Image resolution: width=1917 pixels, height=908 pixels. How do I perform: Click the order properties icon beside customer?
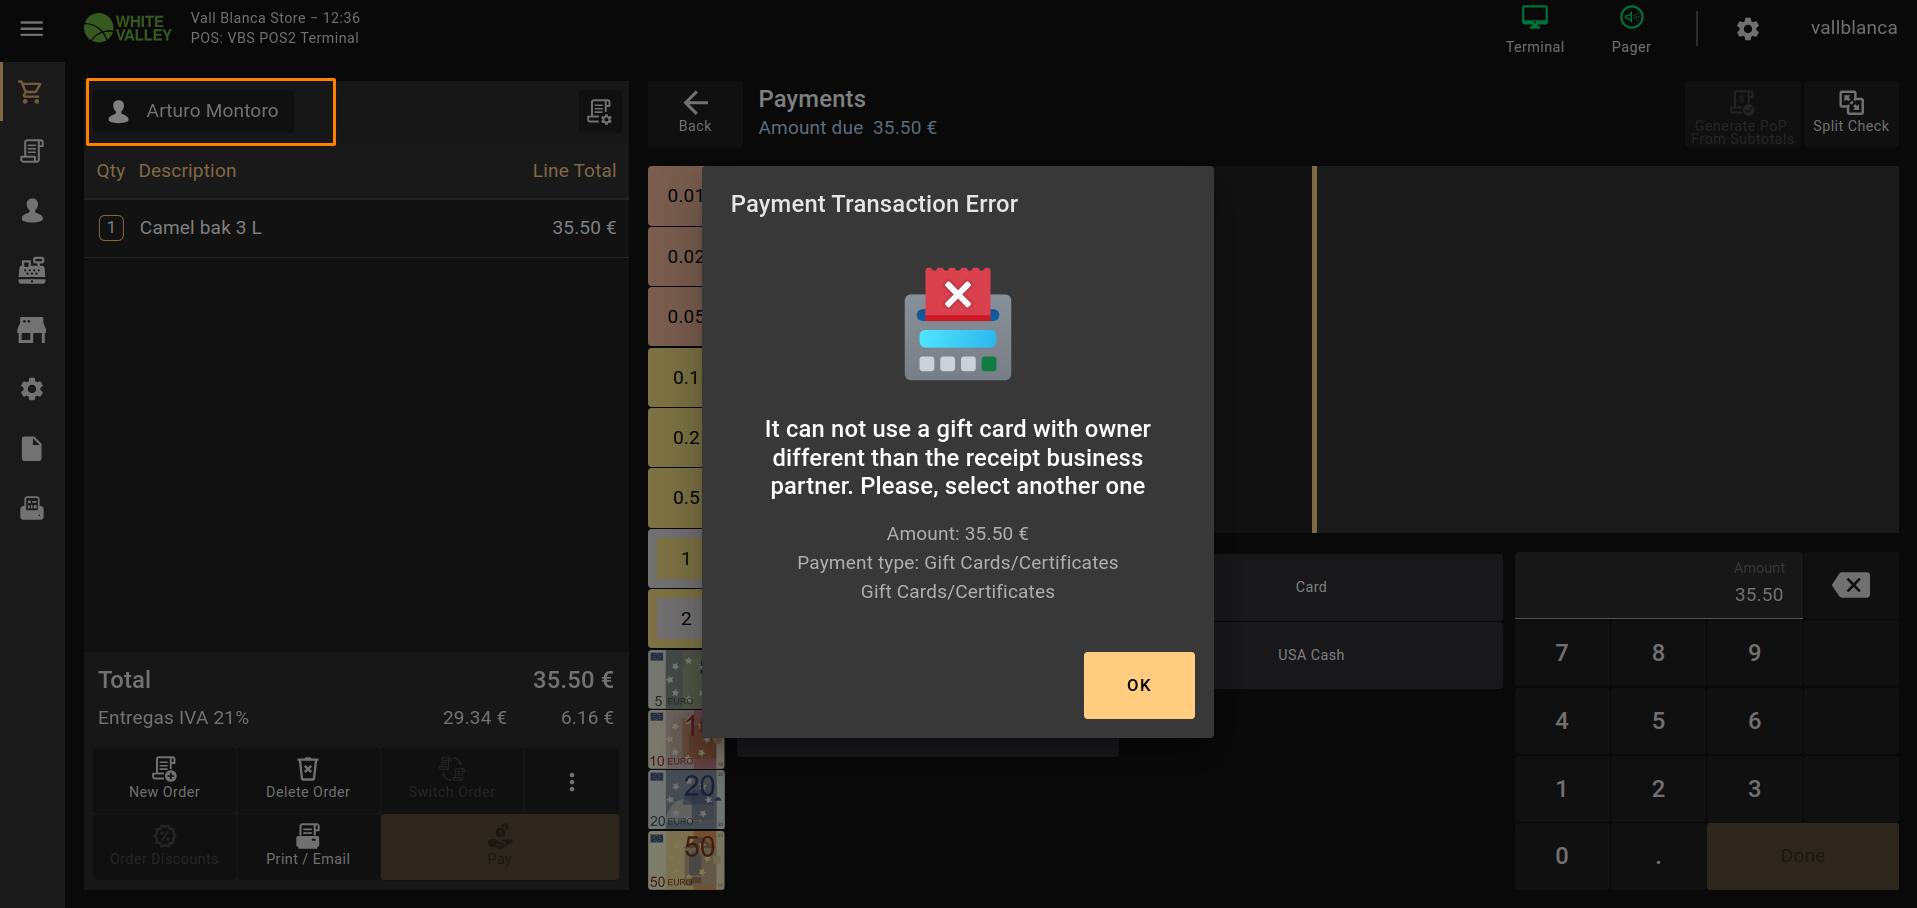600,111
